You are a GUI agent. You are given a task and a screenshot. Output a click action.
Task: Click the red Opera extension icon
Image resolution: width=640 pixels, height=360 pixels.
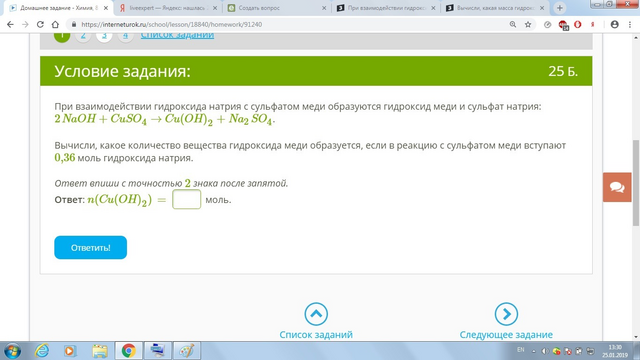tap(578, 24)
